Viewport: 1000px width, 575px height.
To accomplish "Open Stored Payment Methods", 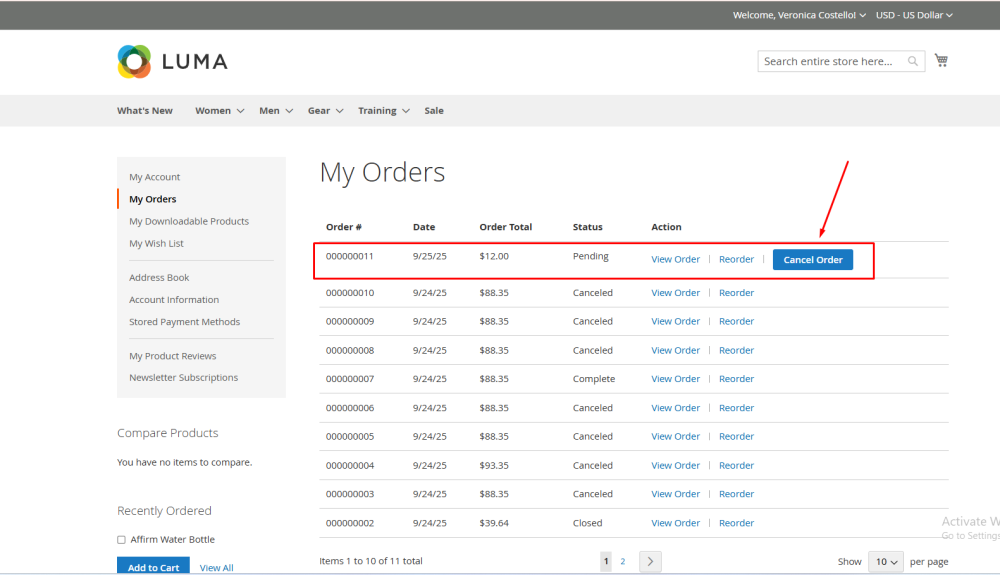I will tap(184, 322).
